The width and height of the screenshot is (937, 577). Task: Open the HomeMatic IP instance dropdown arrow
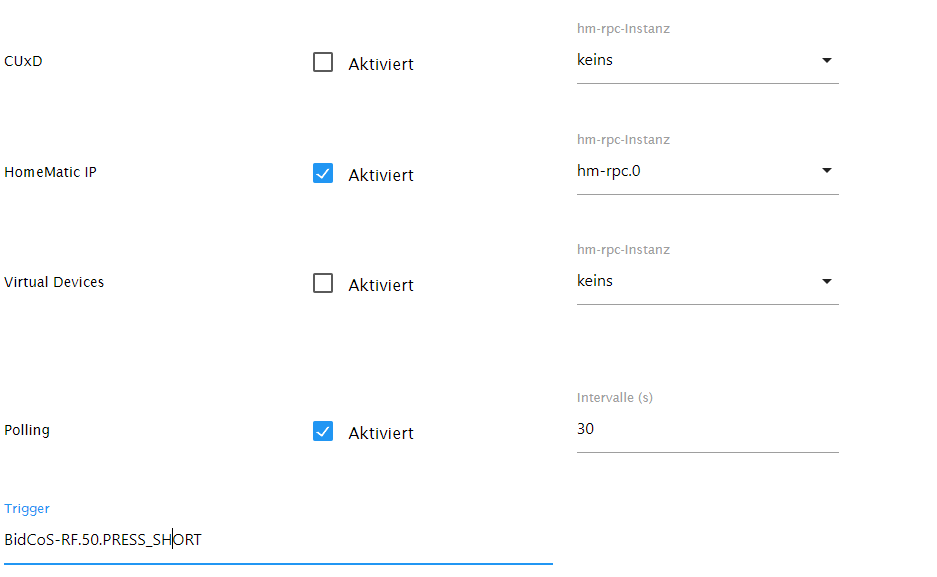point(826,171)
